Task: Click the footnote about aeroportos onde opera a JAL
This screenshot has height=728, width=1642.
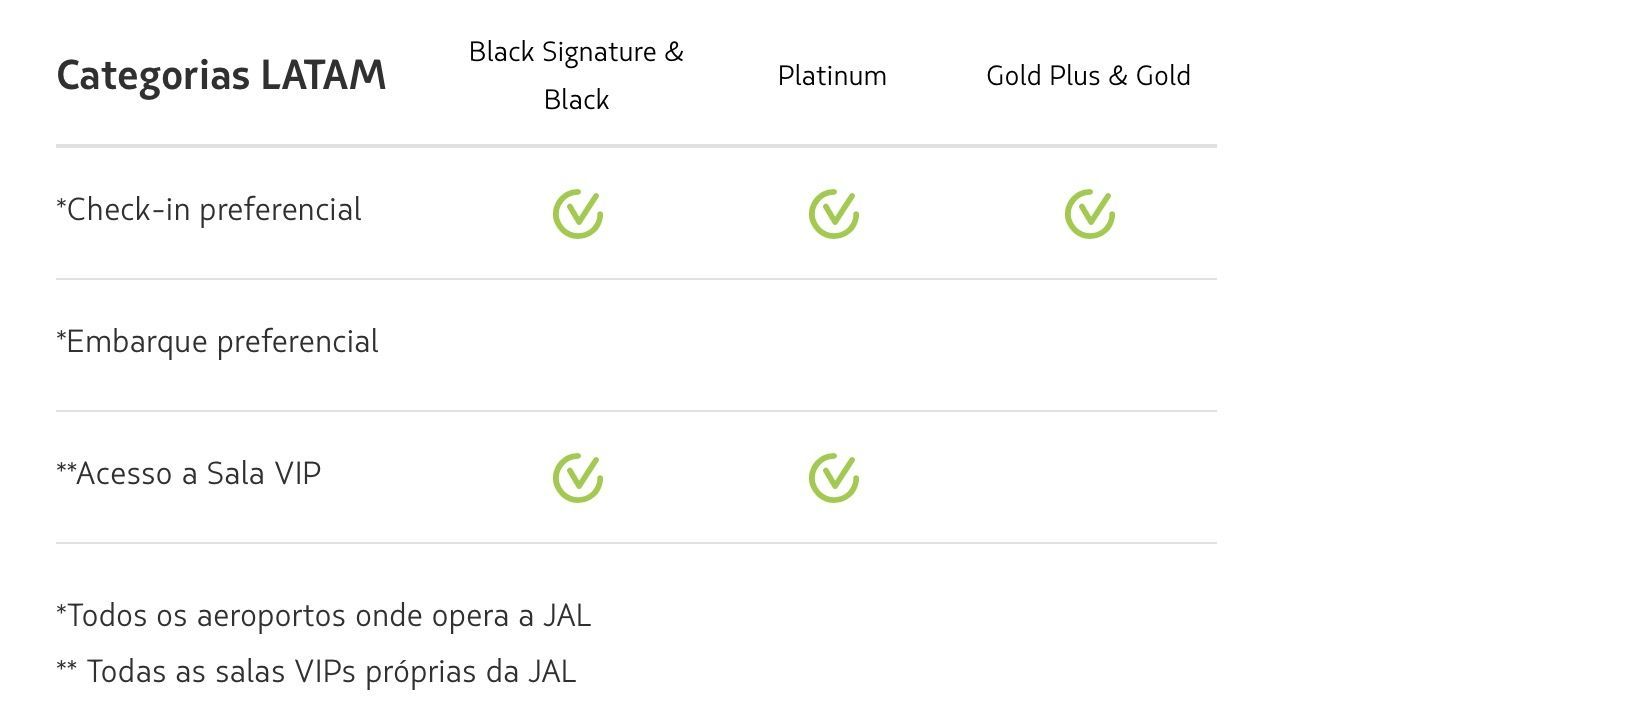Action: [x=324, y=616]
